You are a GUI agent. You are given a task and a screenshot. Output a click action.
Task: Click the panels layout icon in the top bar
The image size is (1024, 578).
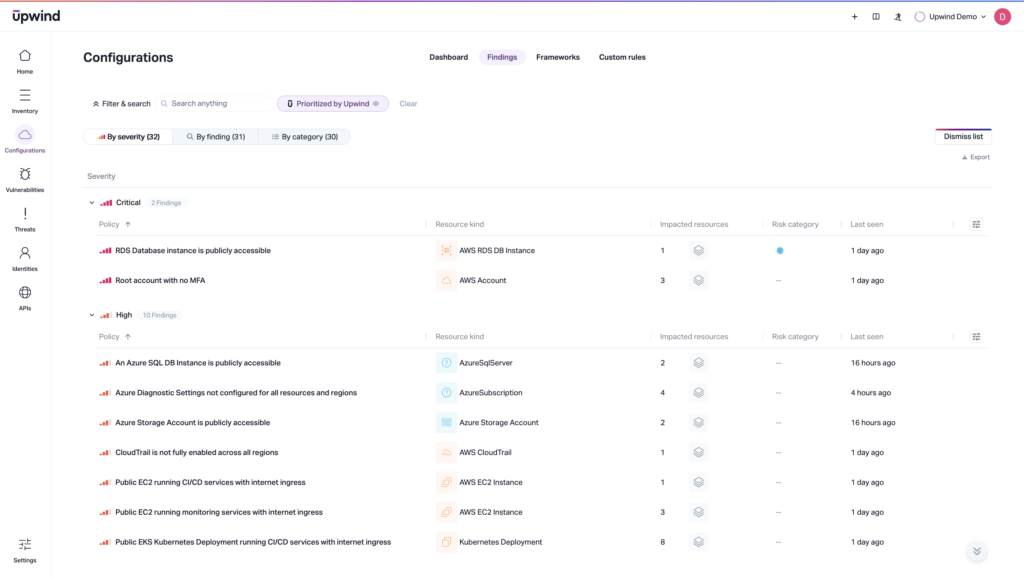tap(876, 16)
